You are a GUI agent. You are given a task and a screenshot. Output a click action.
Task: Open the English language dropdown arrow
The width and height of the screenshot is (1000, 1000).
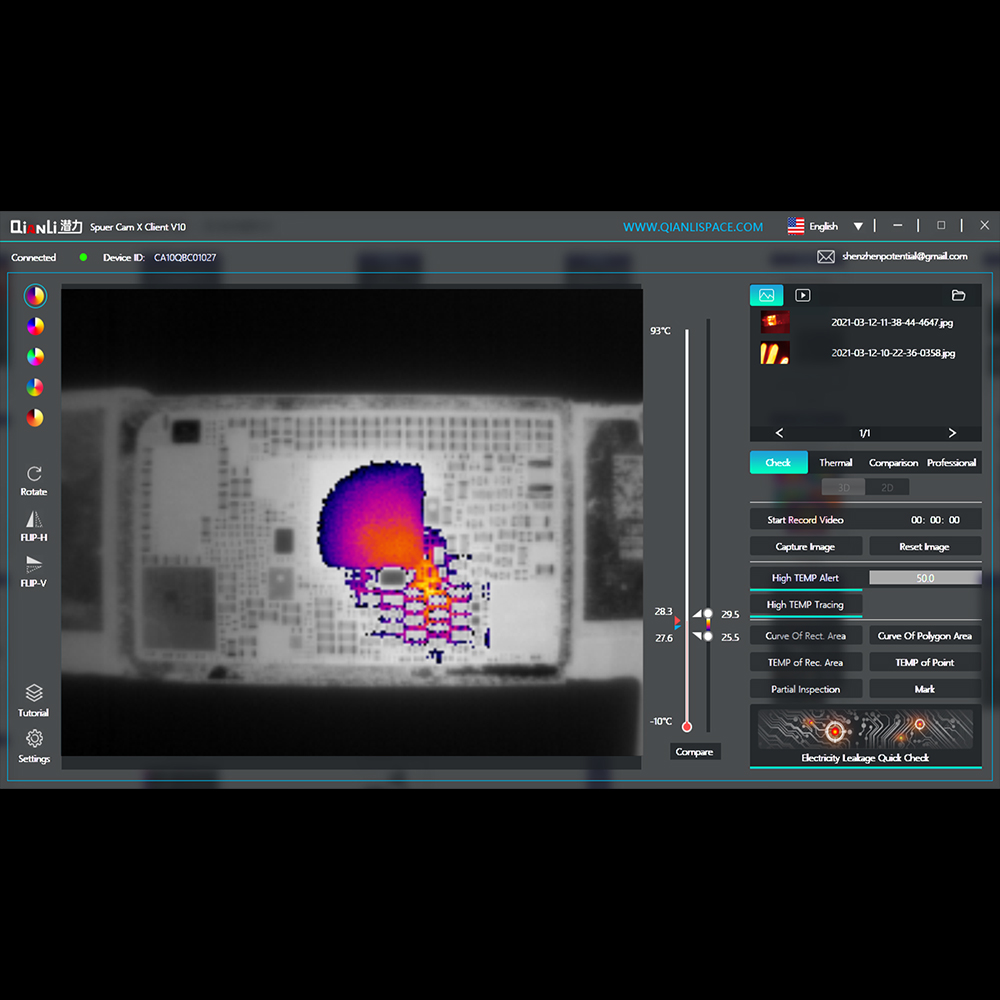[858, 226]
